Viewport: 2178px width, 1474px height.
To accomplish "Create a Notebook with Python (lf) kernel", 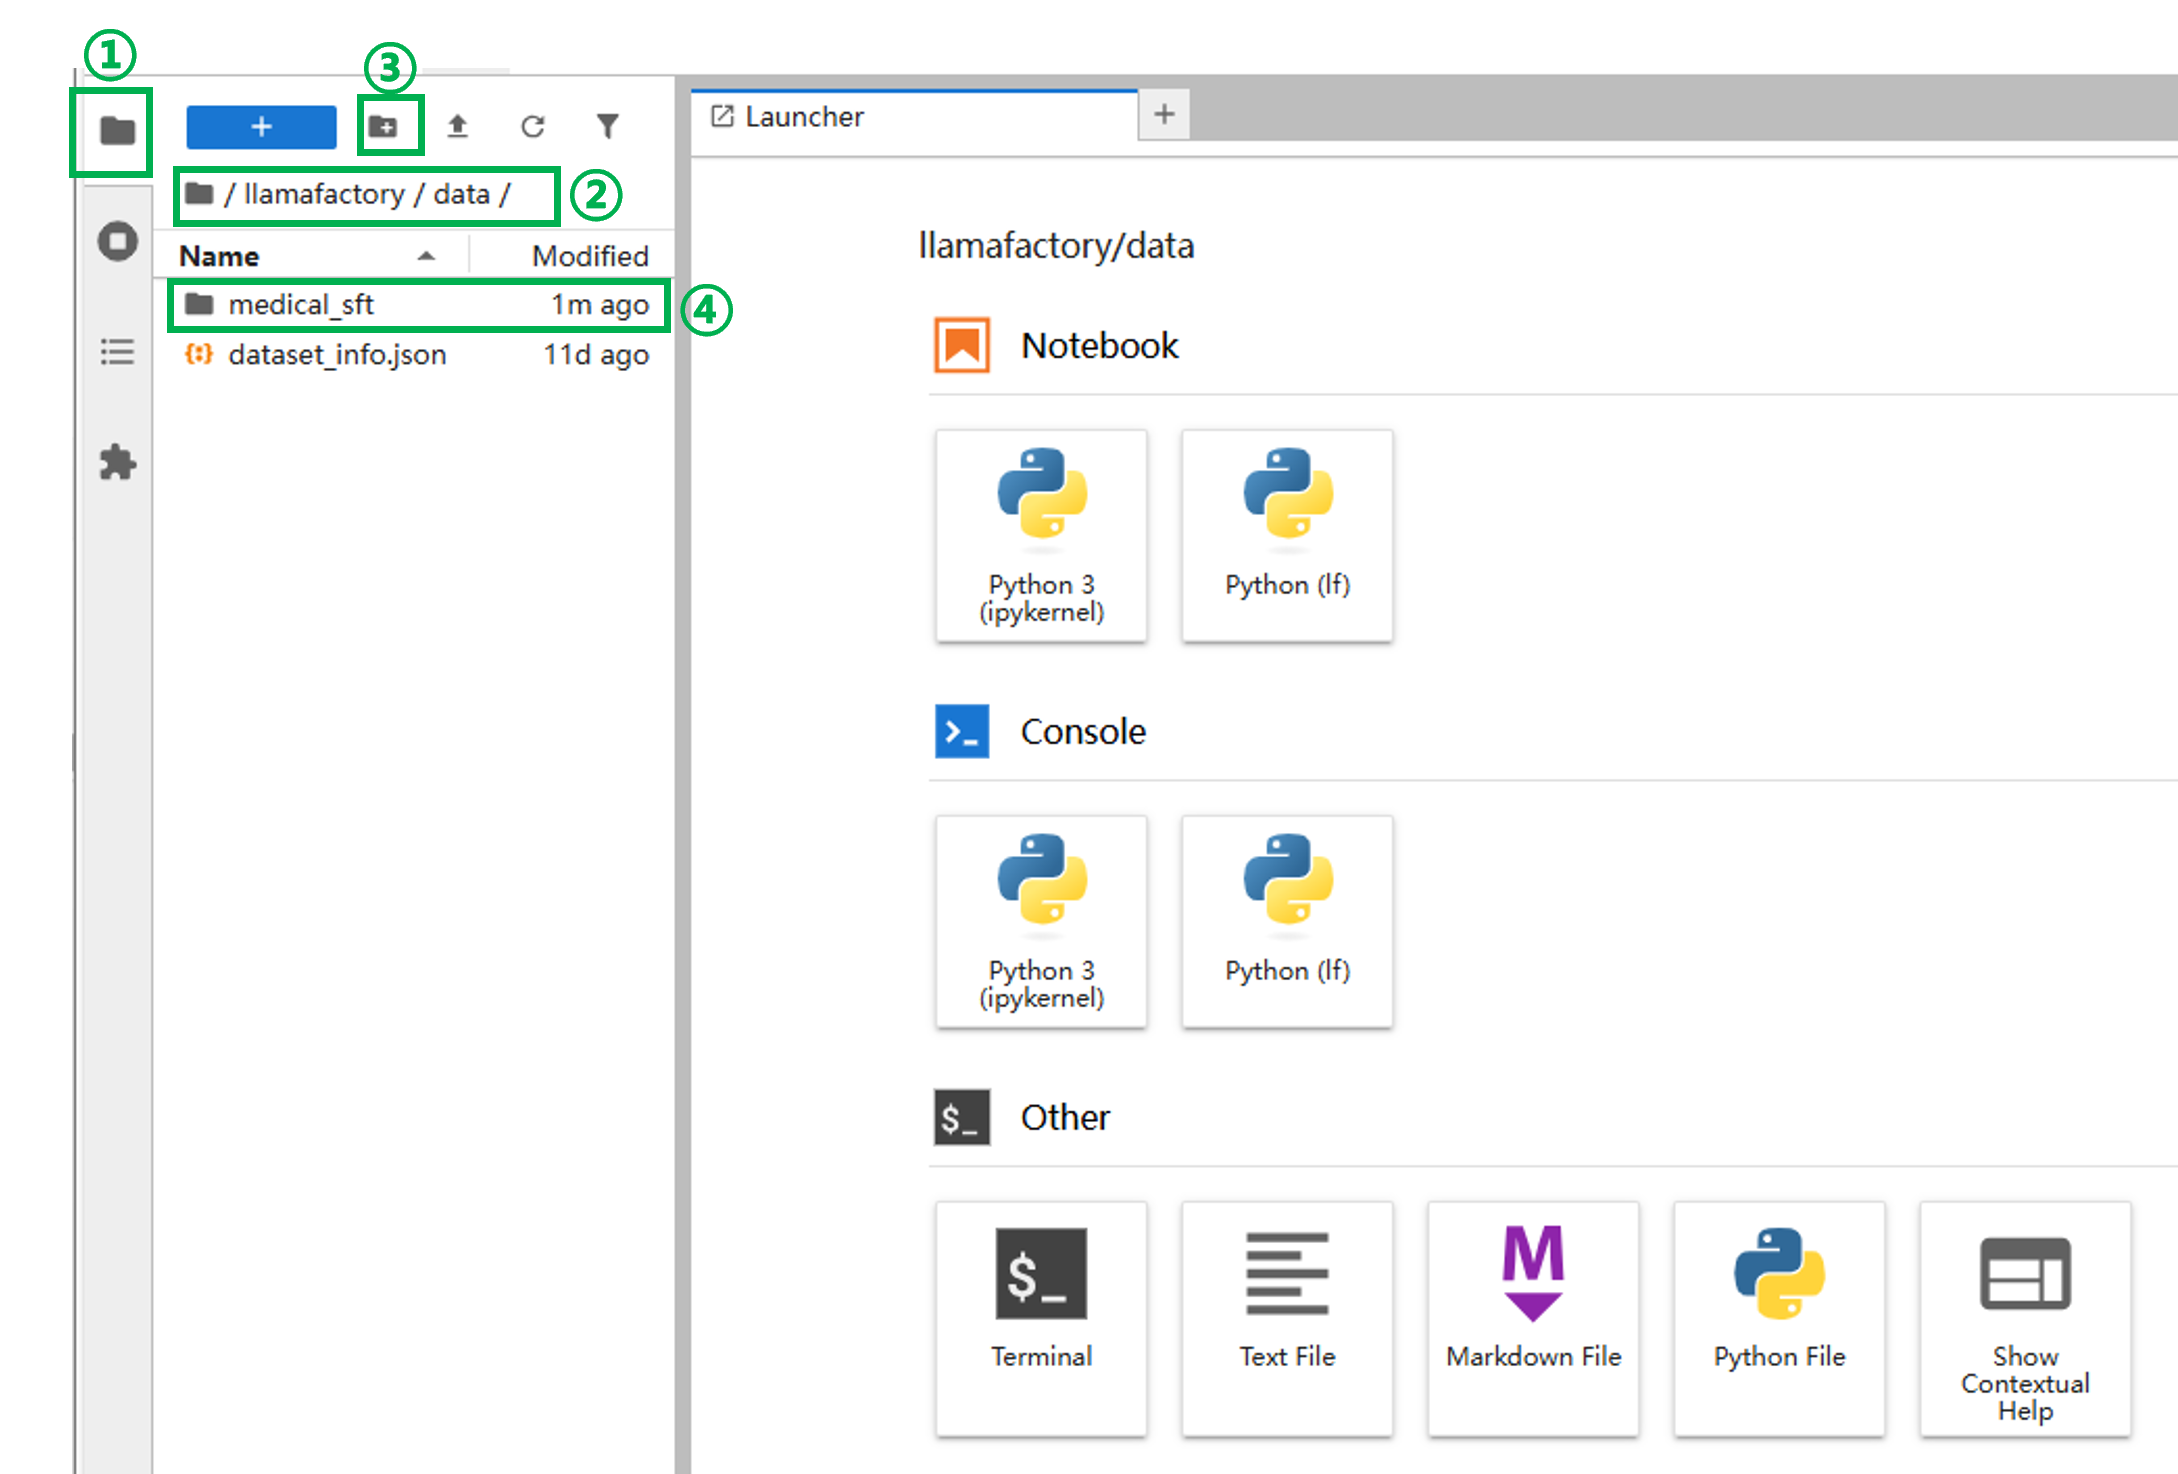I will [1287, 535].
